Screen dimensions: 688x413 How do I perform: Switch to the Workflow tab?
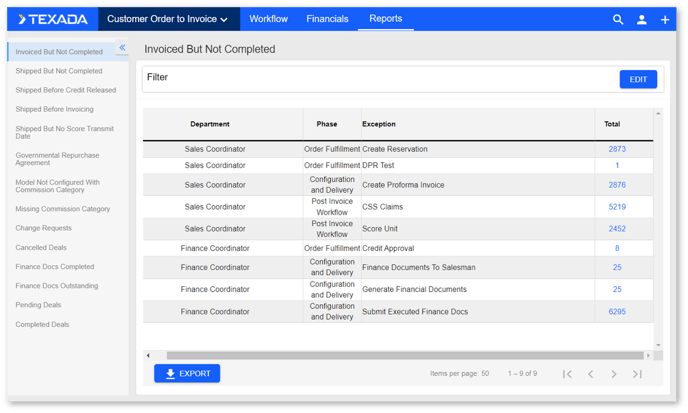pyautogui.click(x=268, y=19)
